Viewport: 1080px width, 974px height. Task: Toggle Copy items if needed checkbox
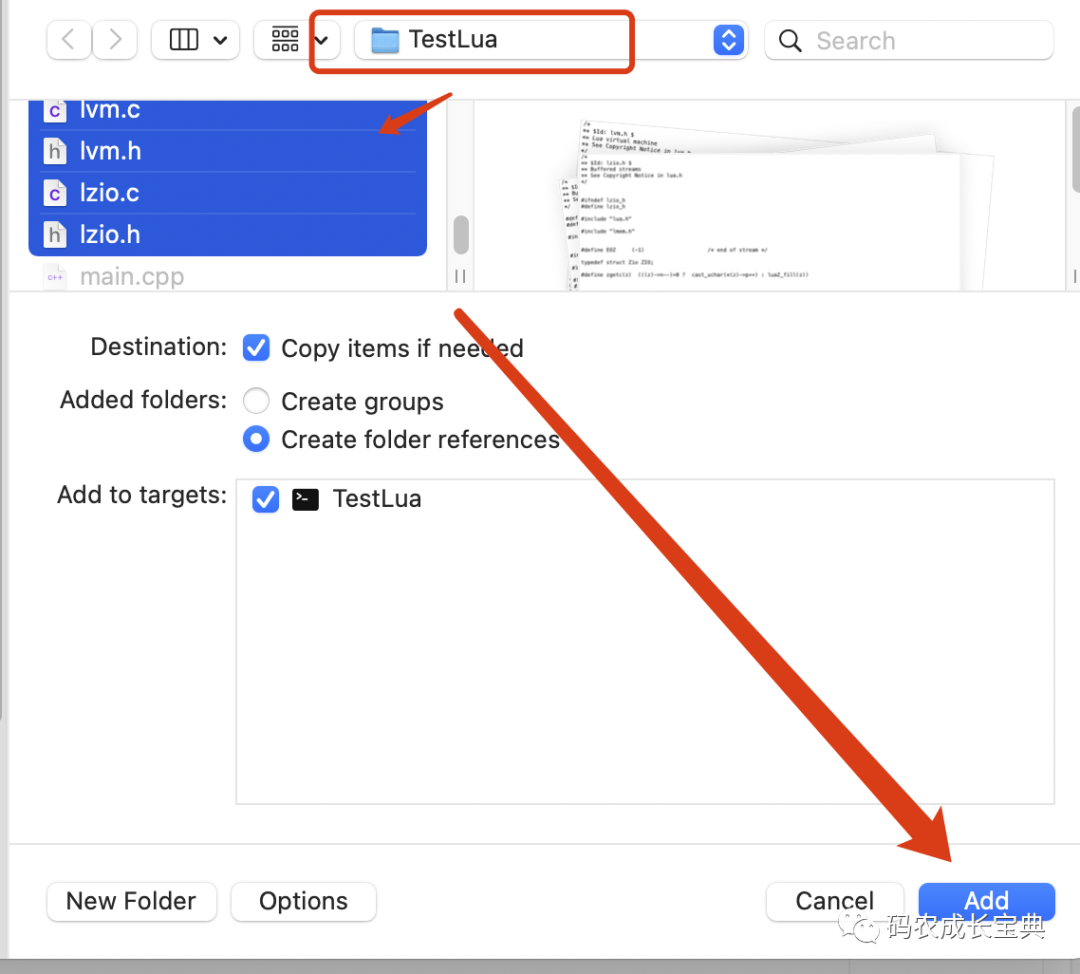[x=257, y=348]
